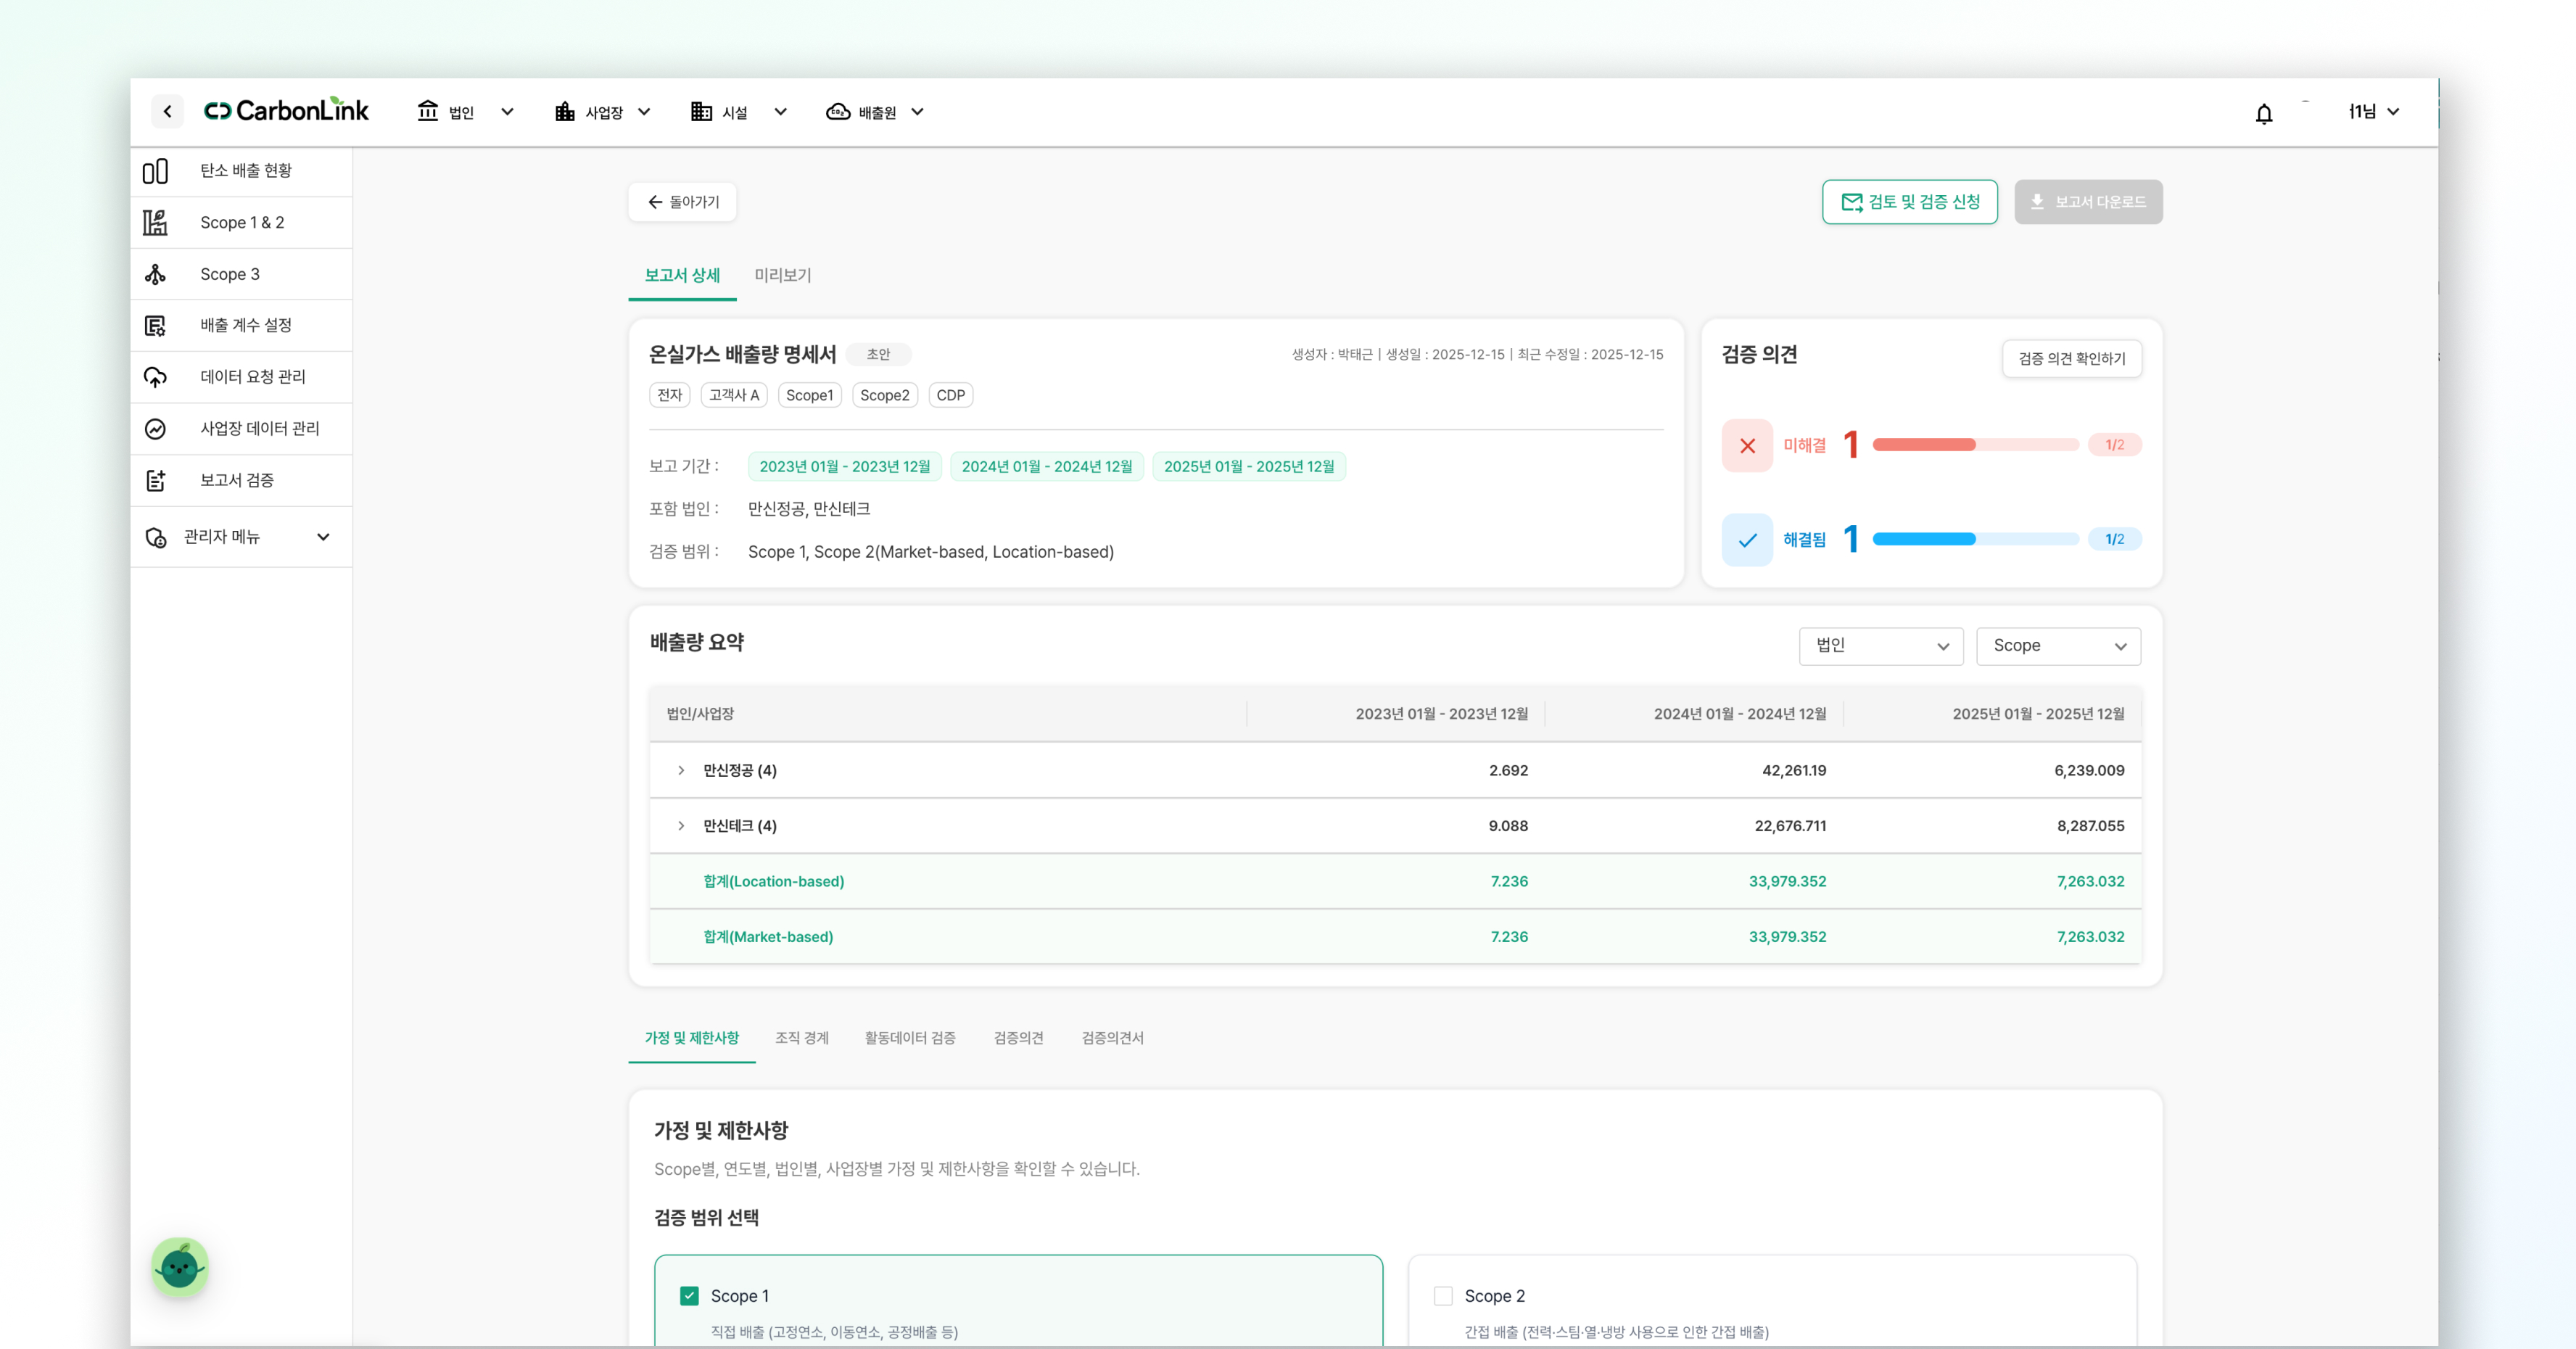
Task: Select the 검증의견 tab
Action: tap(1018, 1038)
